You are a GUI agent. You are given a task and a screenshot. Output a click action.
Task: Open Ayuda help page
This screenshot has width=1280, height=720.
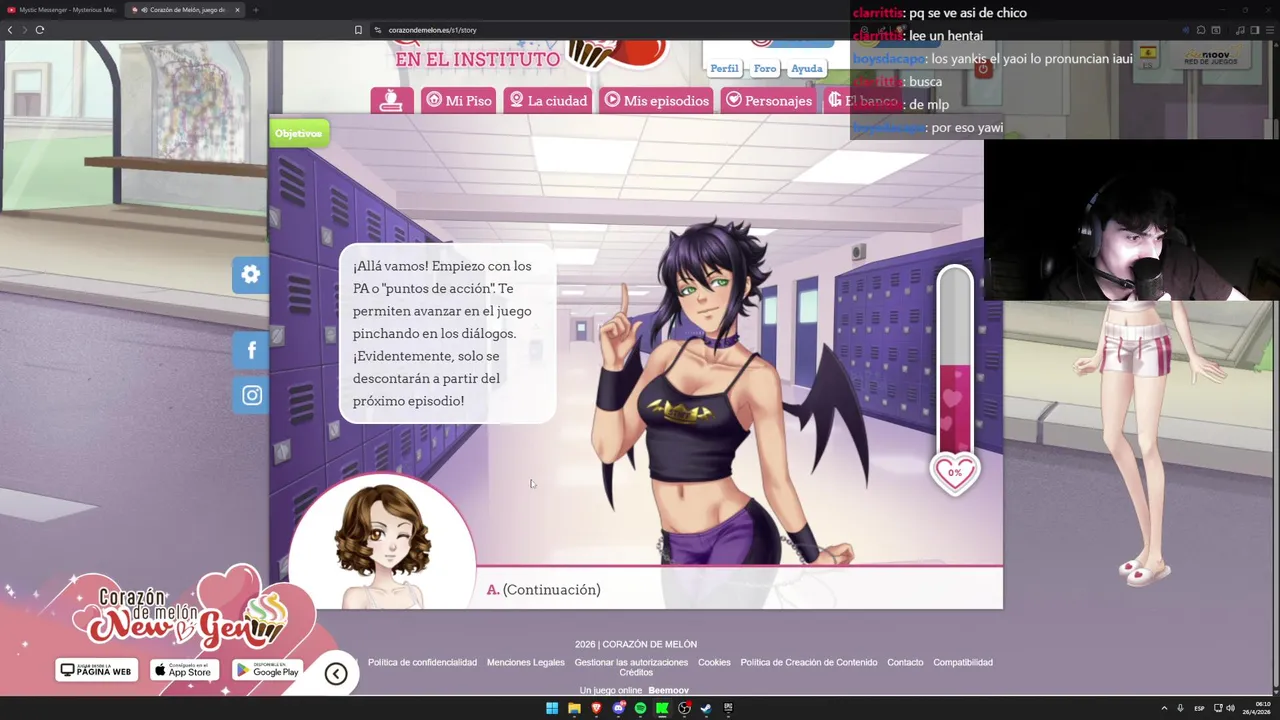(x=806, y=68)
